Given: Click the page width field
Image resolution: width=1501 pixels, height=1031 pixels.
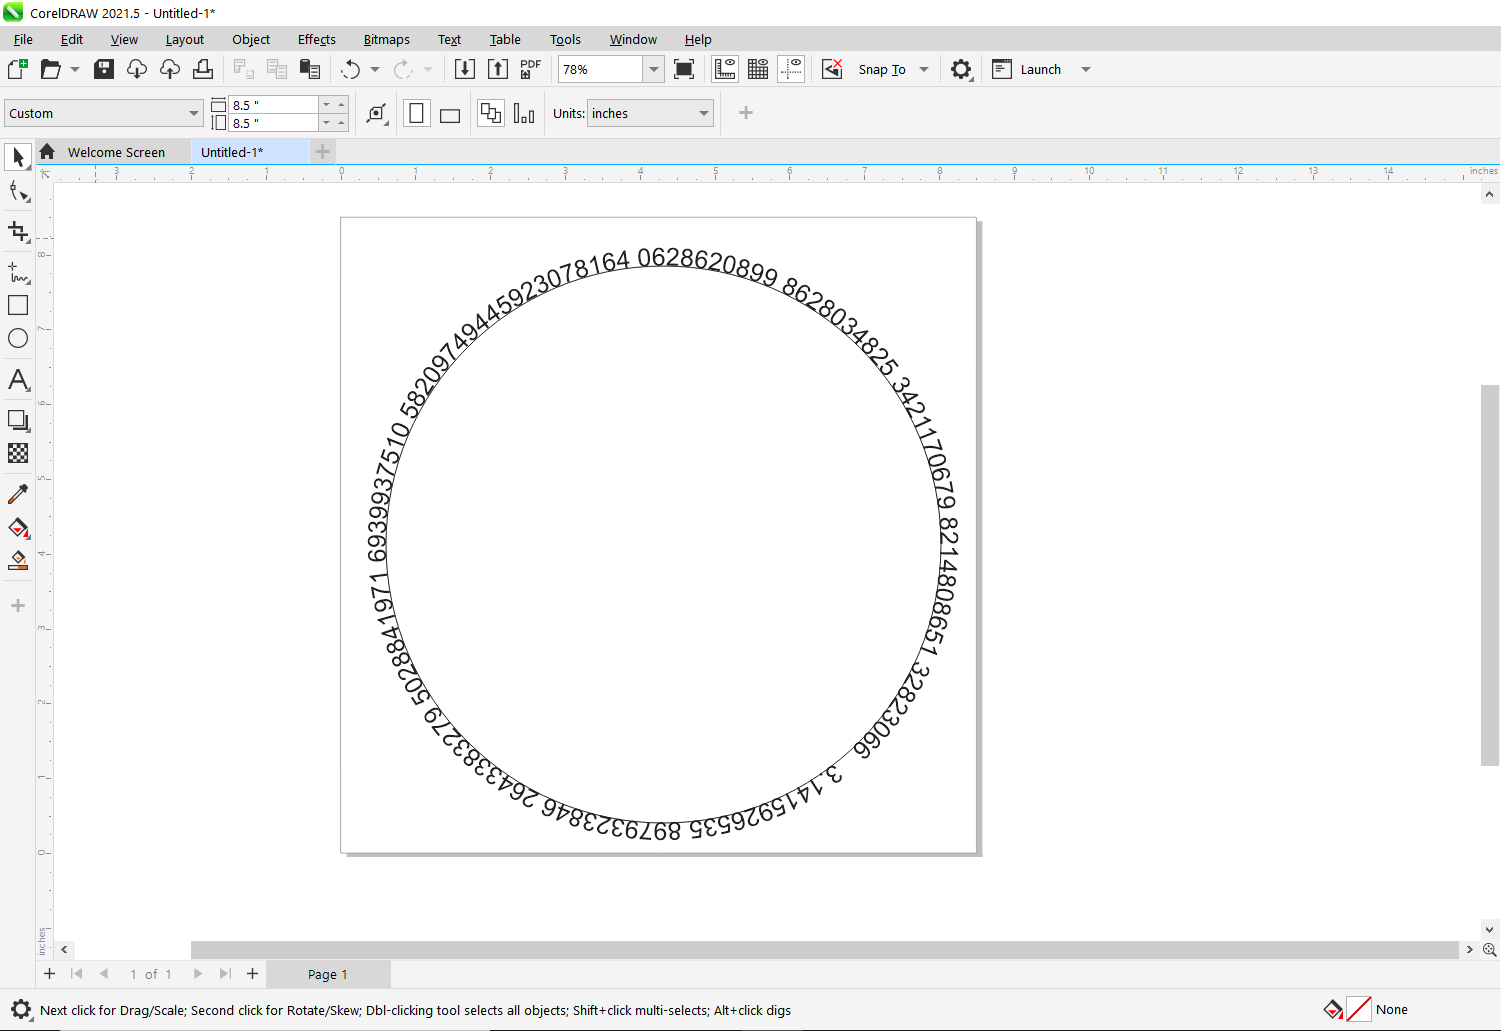Looking at the screenshot, I should click(x=273, y=104).
